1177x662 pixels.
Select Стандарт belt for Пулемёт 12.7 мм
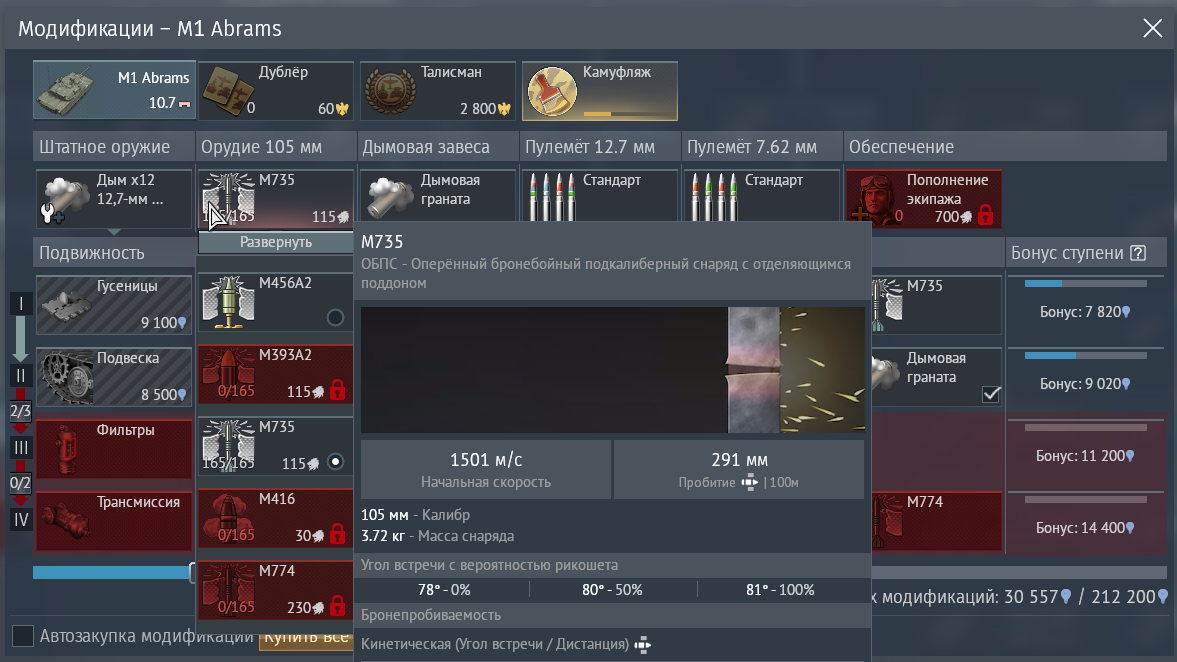click(600, 195)
